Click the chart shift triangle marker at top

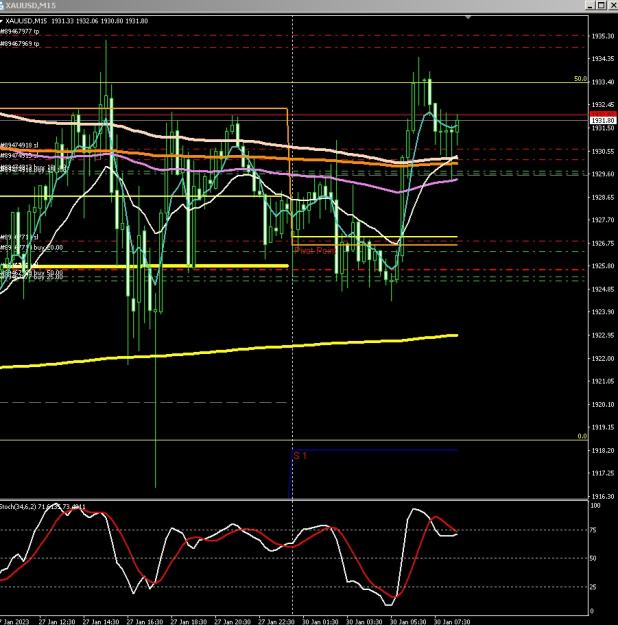[468, 18]
